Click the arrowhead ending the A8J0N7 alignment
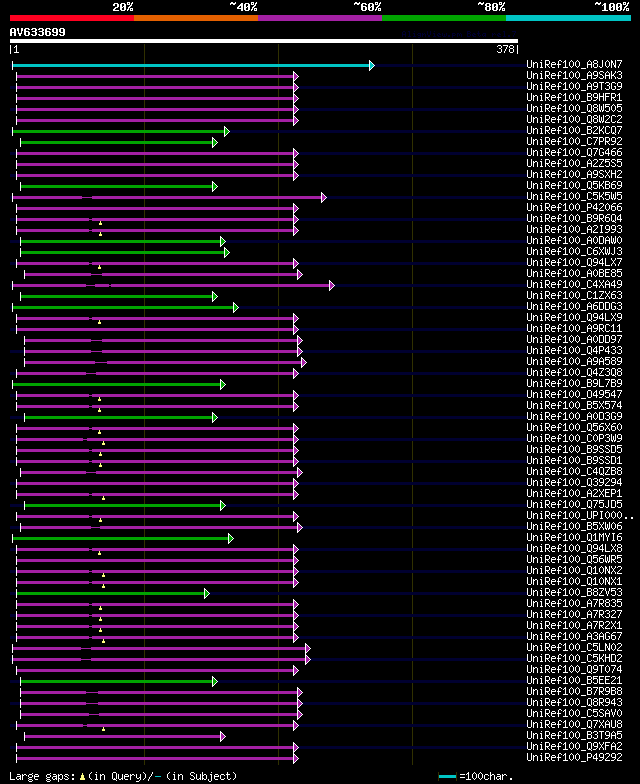 tap(372, 66)
